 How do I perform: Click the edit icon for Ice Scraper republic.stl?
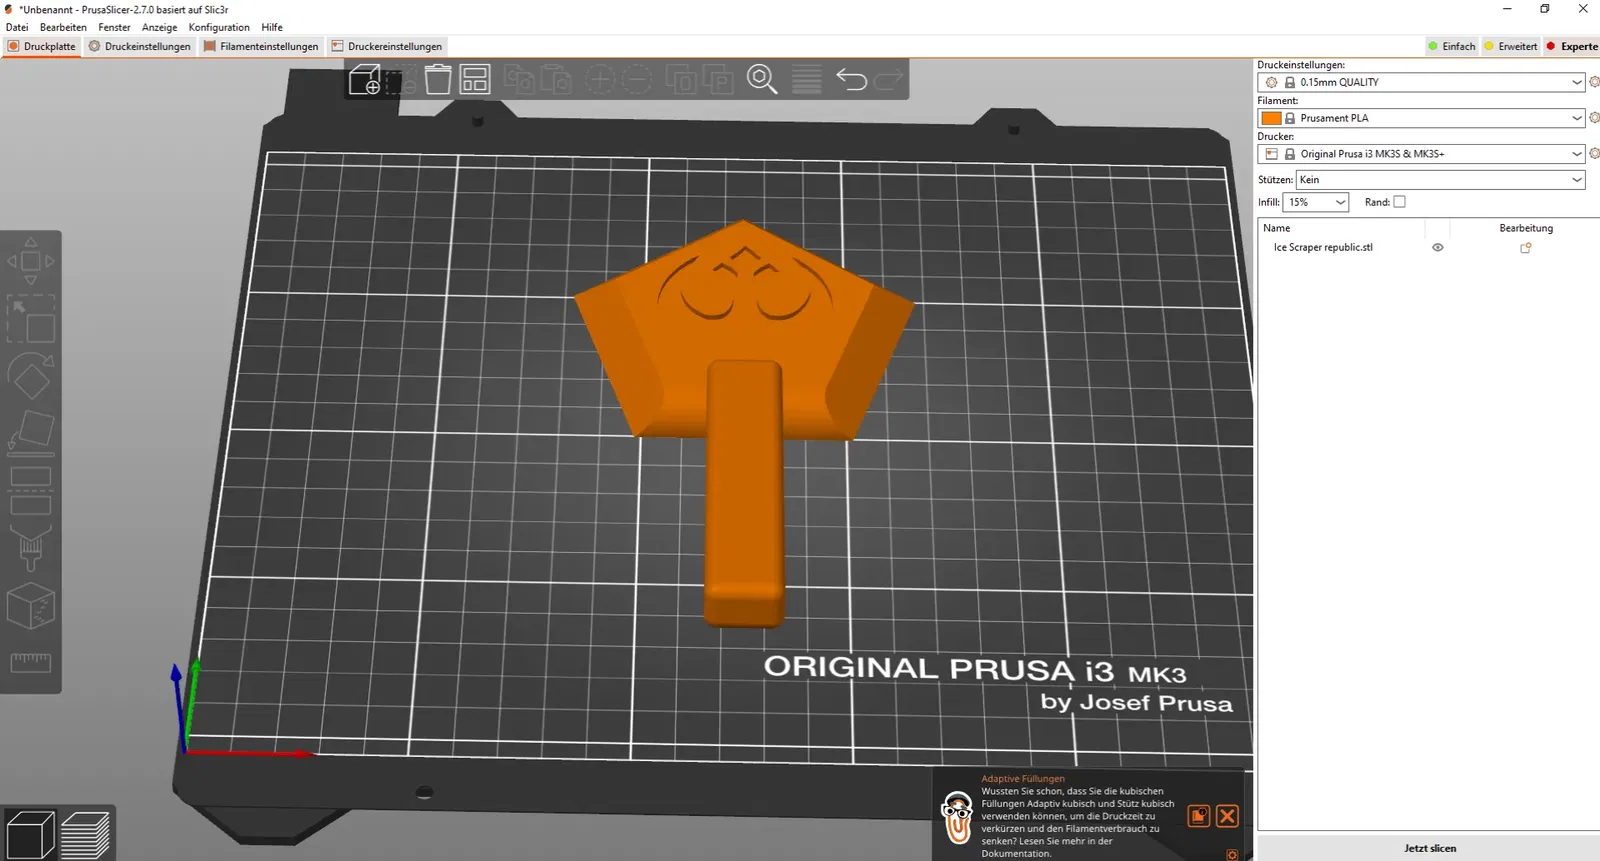(x=1526, y=248)
